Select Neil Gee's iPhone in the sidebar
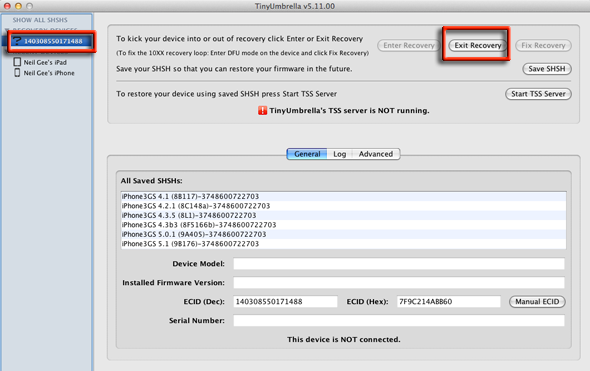Screen dimensions: 590x371 49,73
